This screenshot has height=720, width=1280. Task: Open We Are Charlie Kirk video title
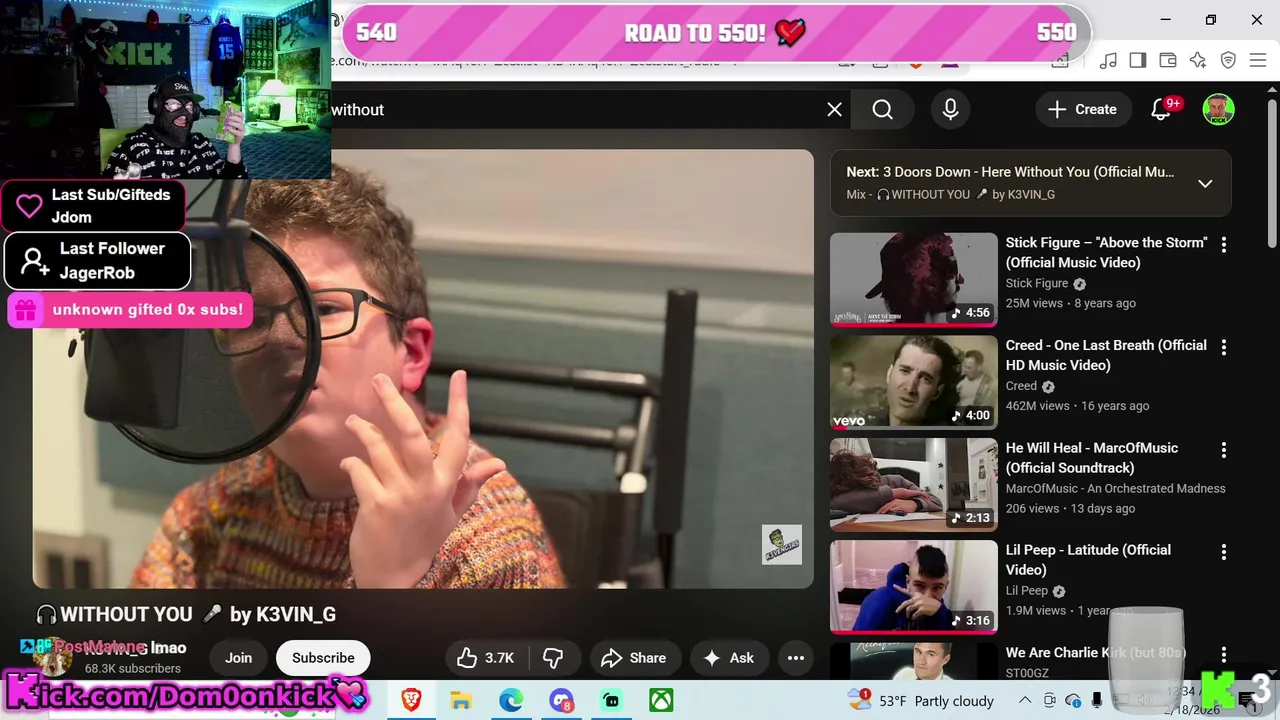[x=1095, y=652]
